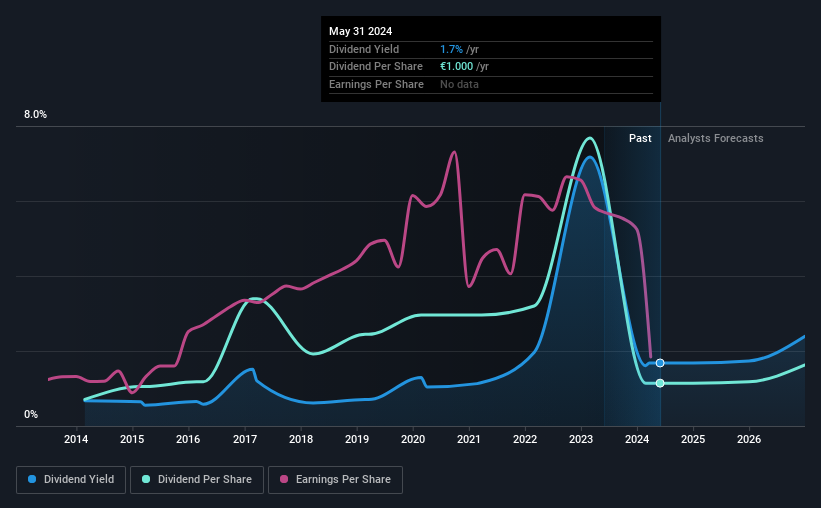821x508 pixels.
Task: Click the 2017 x-axis label
Action: pyautogui.click(x=245, y=439)
